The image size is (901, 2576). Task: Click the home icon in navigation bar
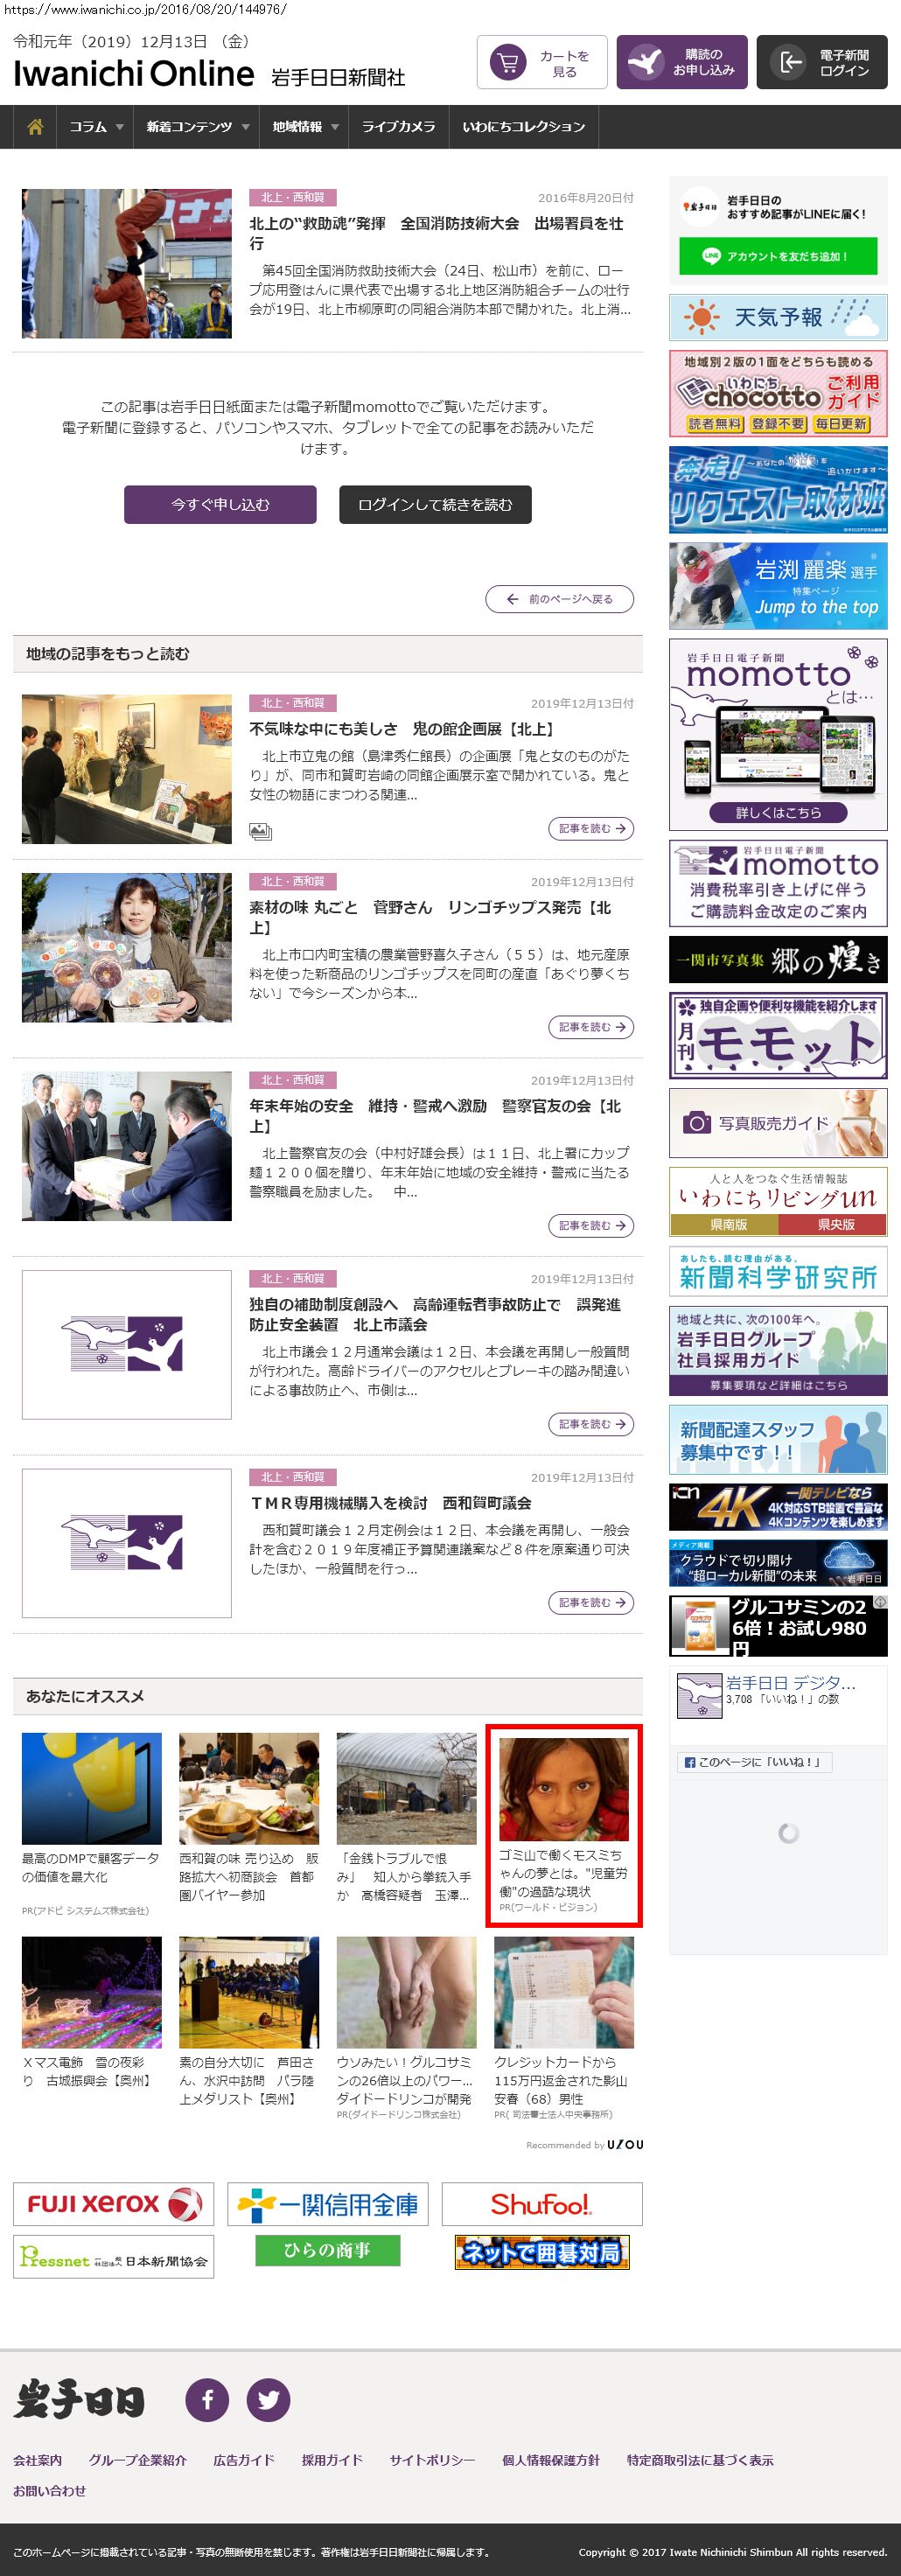[35, 127]
